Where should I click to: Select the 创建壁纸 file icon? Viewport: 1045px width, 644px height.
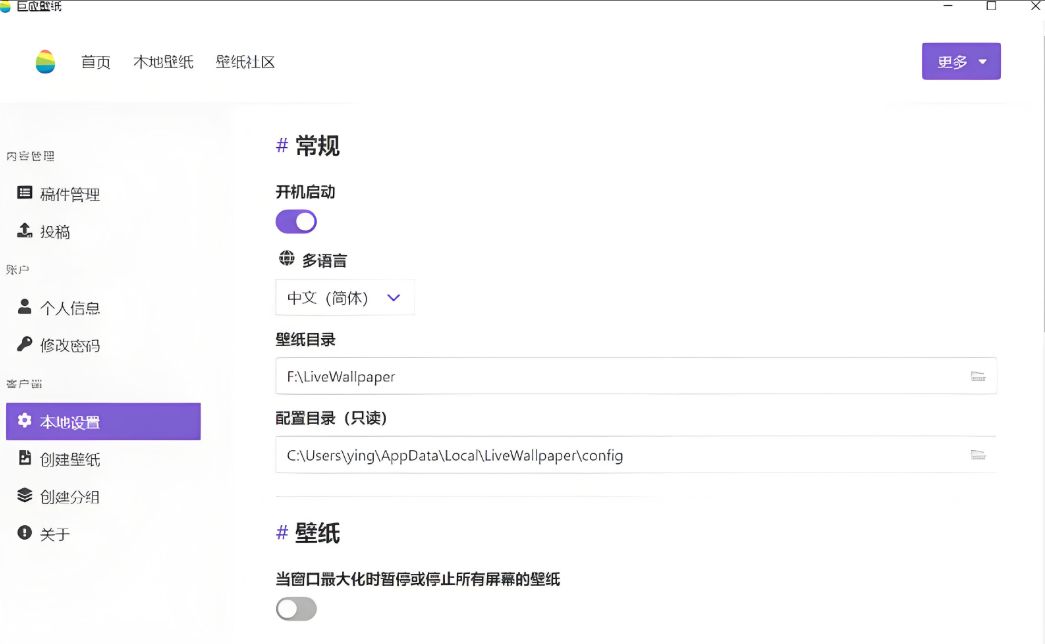point(25,458)
